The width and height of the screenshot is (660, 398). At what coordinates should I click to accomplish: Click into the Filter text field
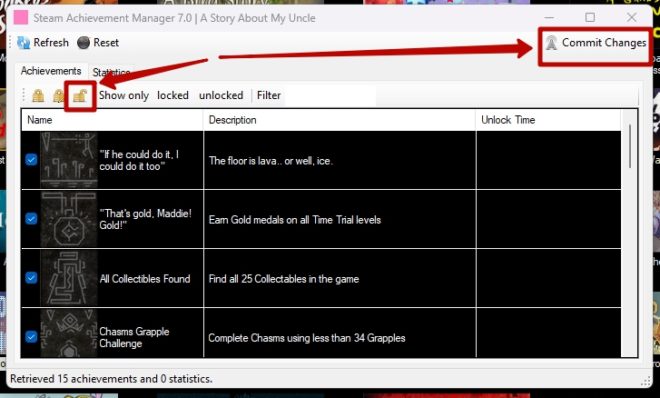point(329,96)
